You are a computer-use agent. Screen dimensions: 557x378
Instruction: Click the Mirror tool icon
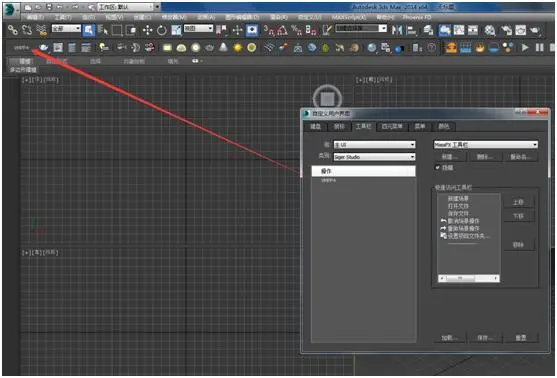(x=397, y=30)
